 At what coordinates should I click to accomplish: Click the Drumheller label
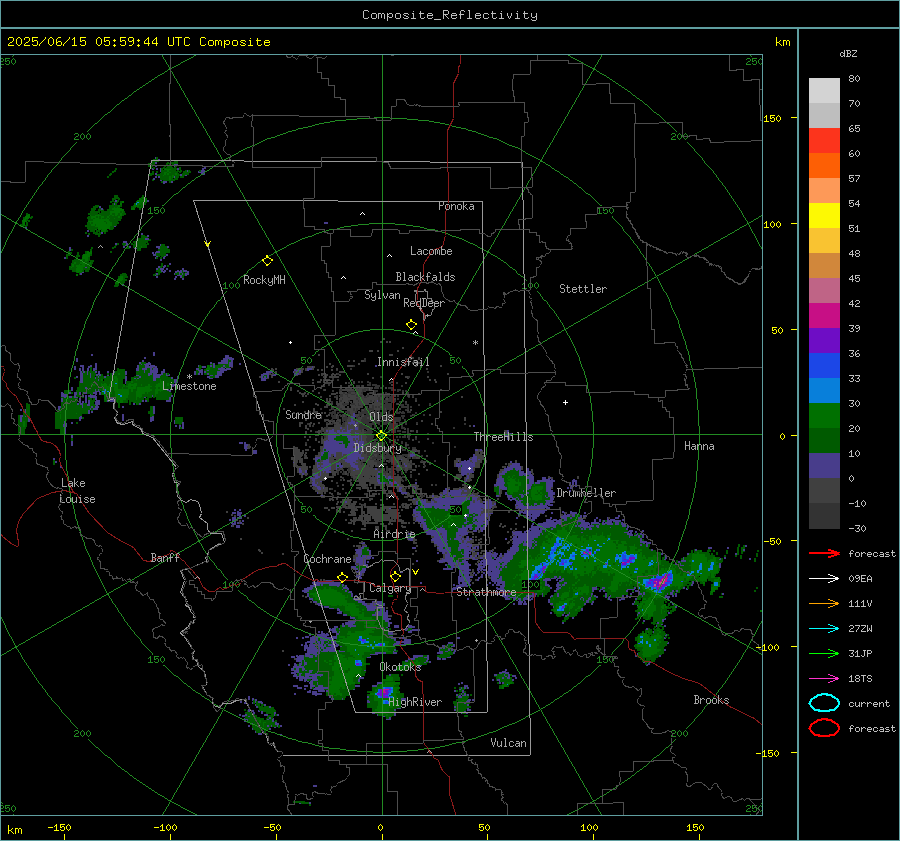(x=586, y=493)
